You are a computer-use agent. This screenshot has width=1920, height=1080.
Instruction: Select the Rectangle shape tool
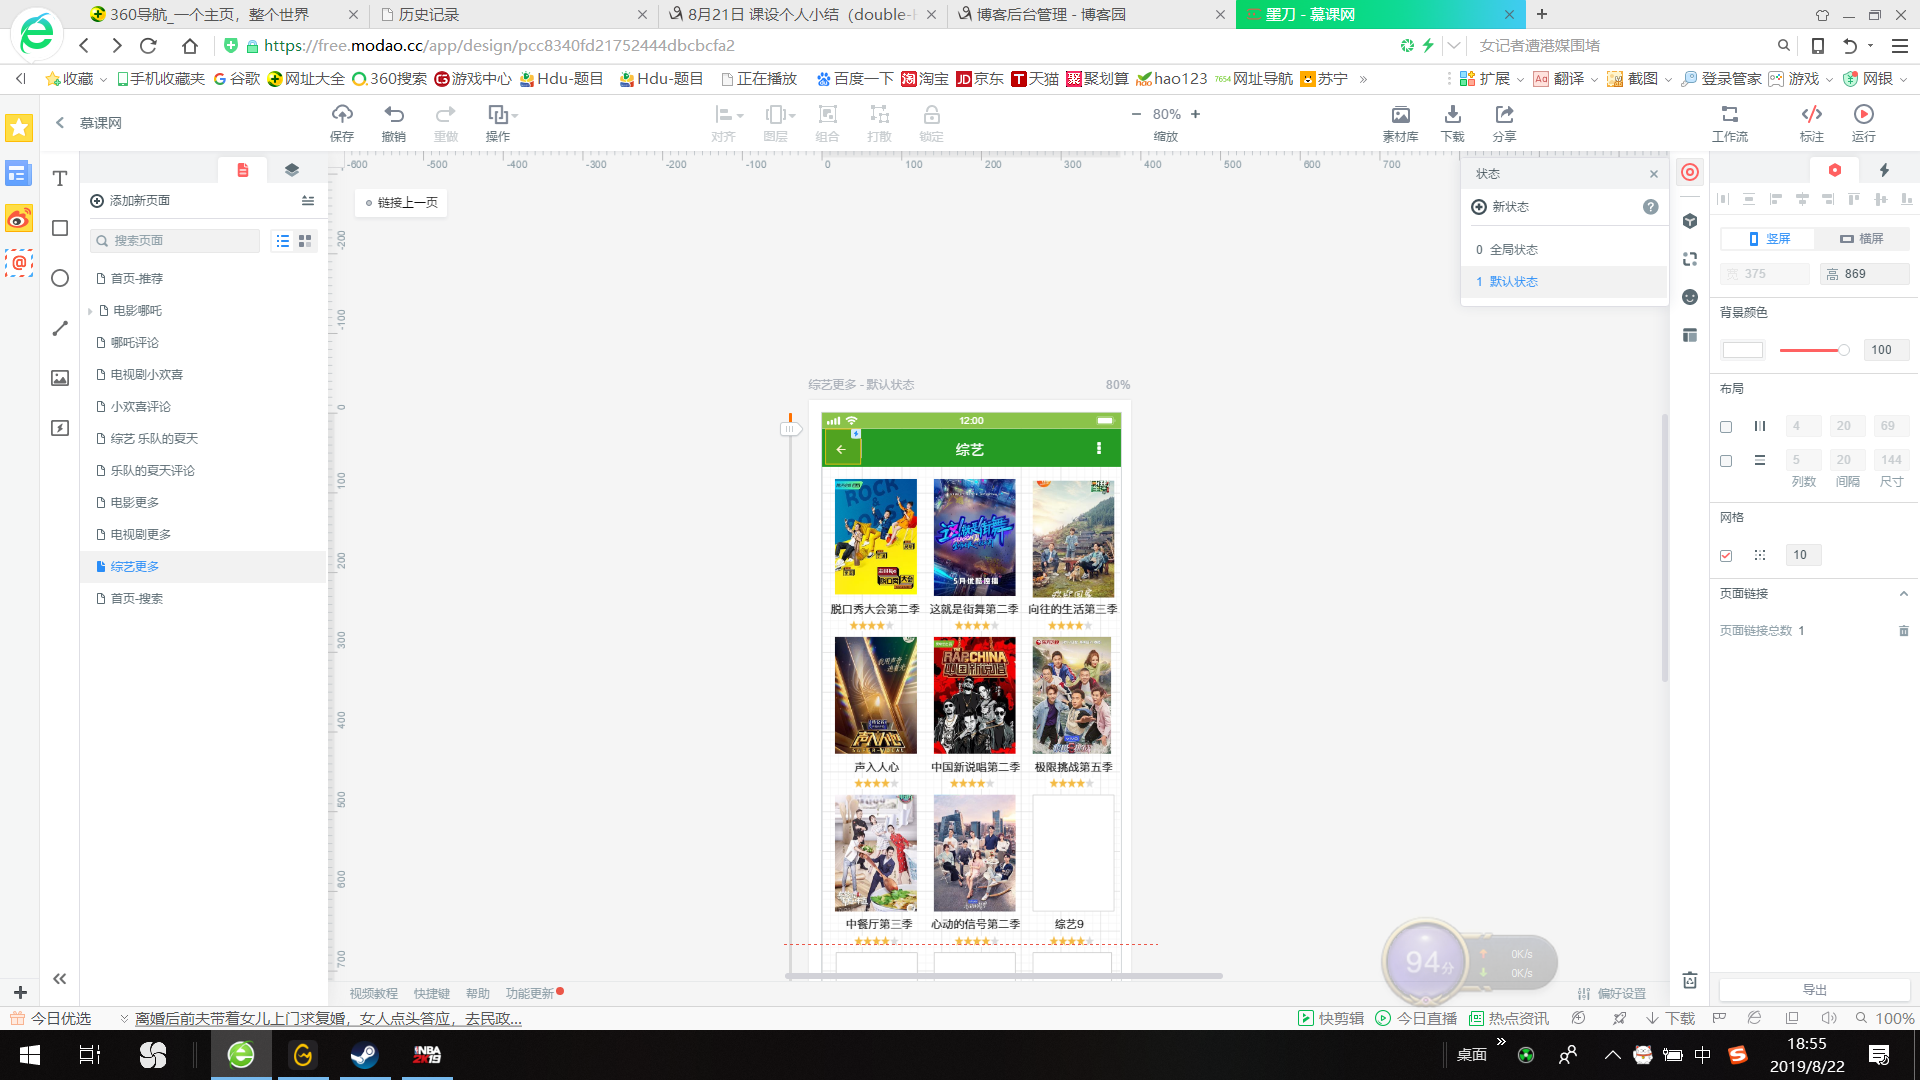[60, 228]
